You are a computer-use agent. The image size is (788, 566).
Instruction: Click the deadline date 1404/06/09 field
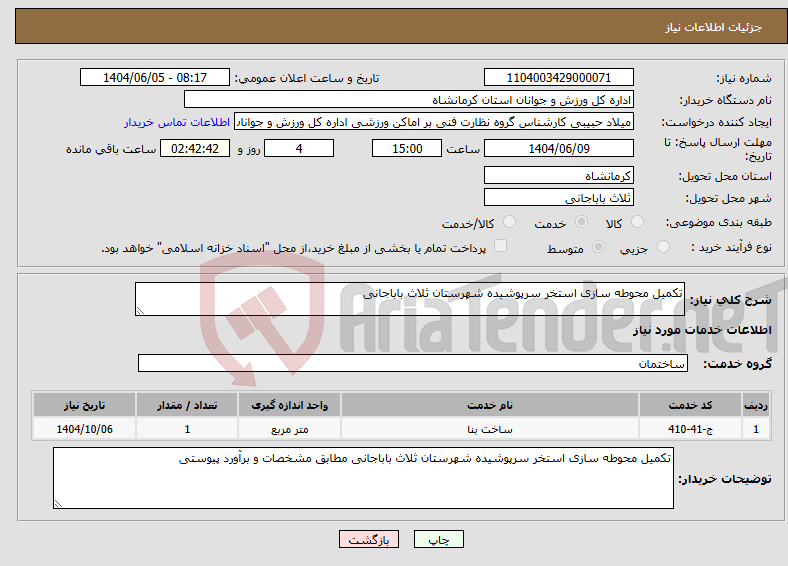click(558, 148)
